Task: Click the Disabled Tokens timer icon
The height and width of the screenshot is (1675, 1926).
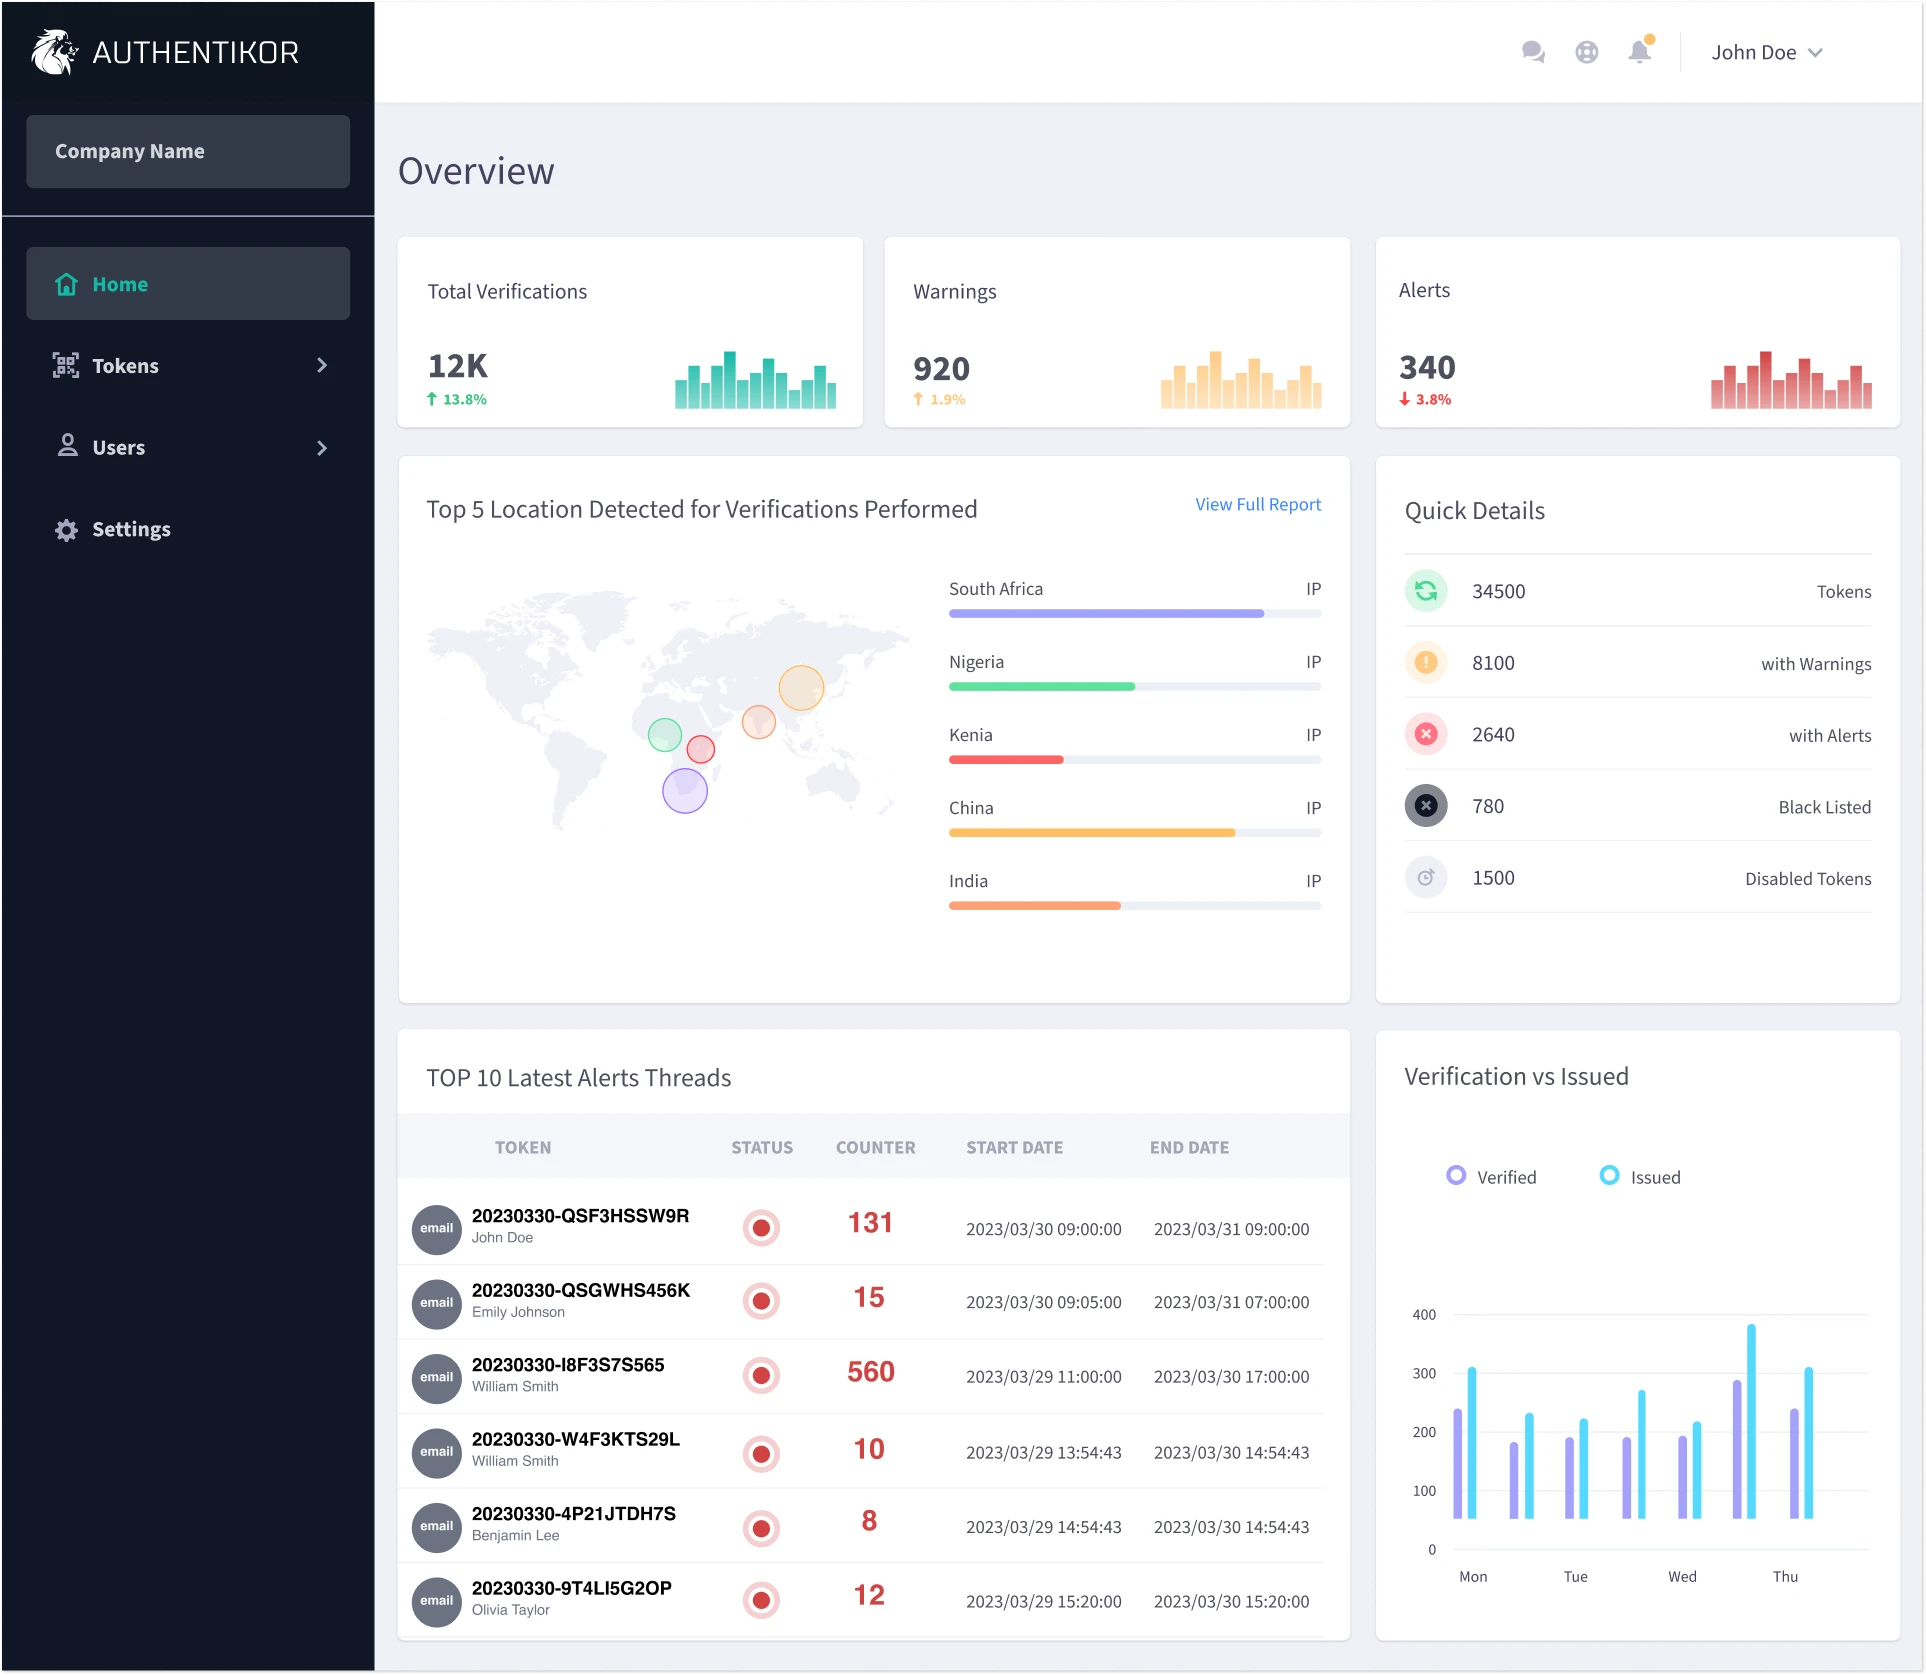Action: pyautogui.click(x=1427, y=877)
